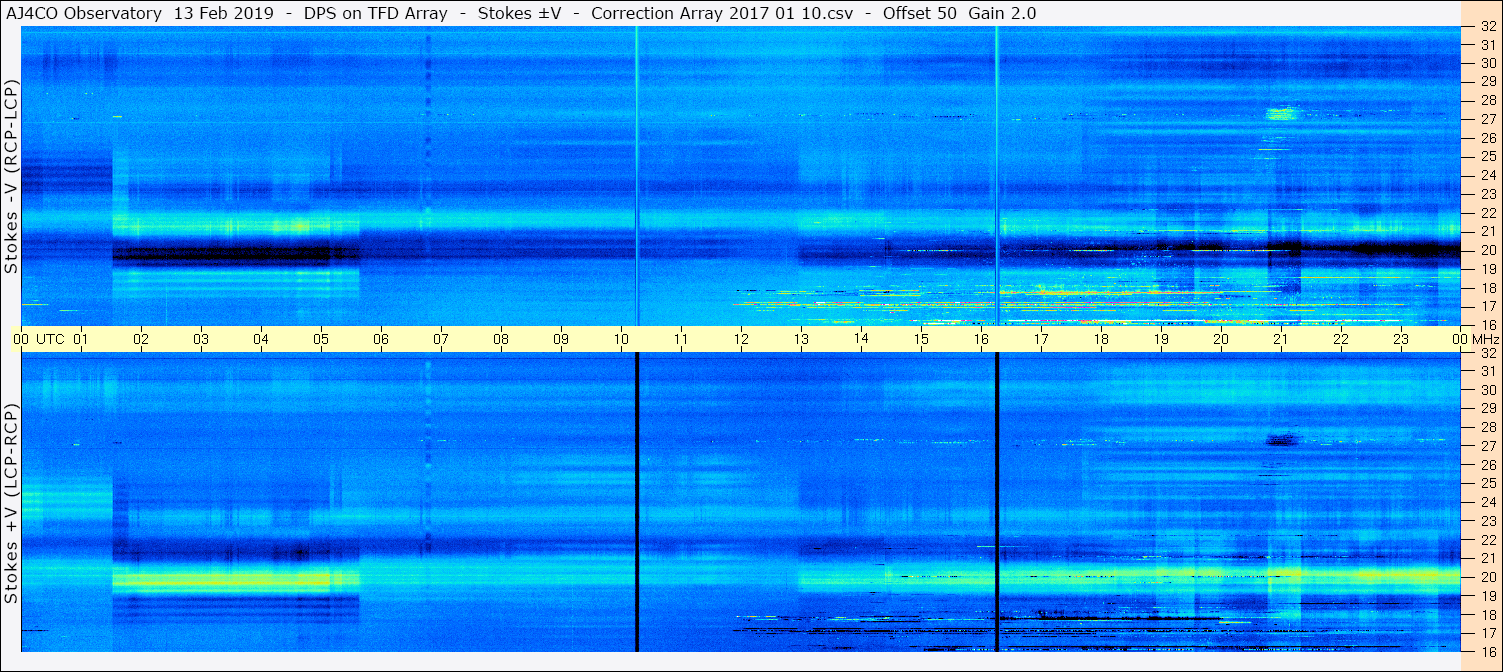
Task: Click the black vertical gap after hour 10, Stokes +V panel
Action: (636, 502)
